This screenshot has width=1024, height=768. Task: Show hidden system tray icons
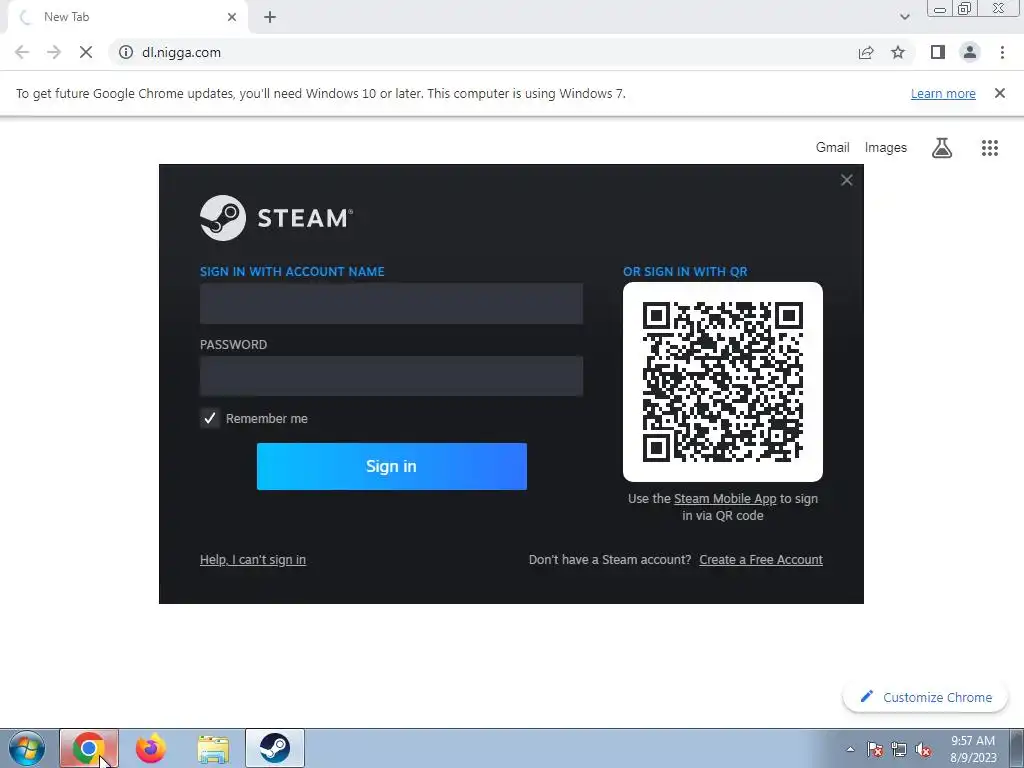coord(850,749)
